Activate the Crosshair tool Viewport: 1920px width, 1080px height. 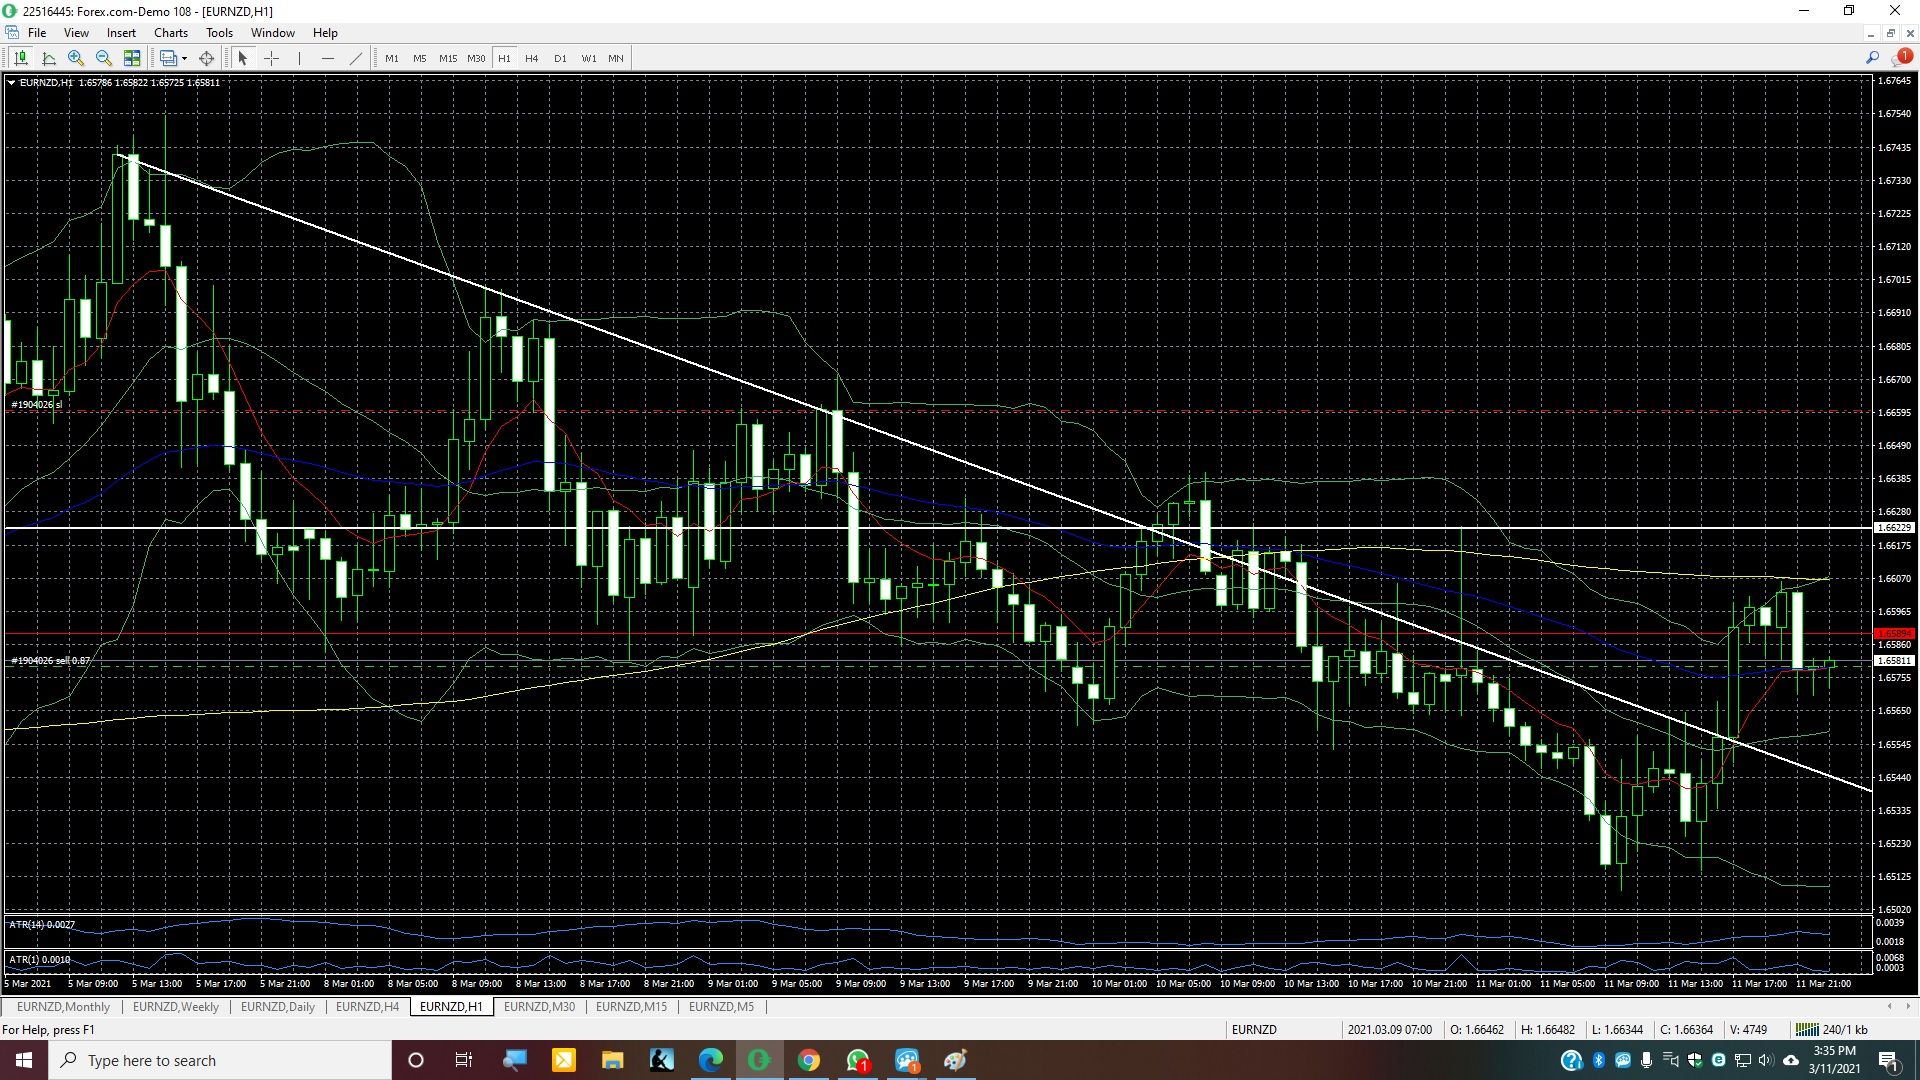(271, 58)
